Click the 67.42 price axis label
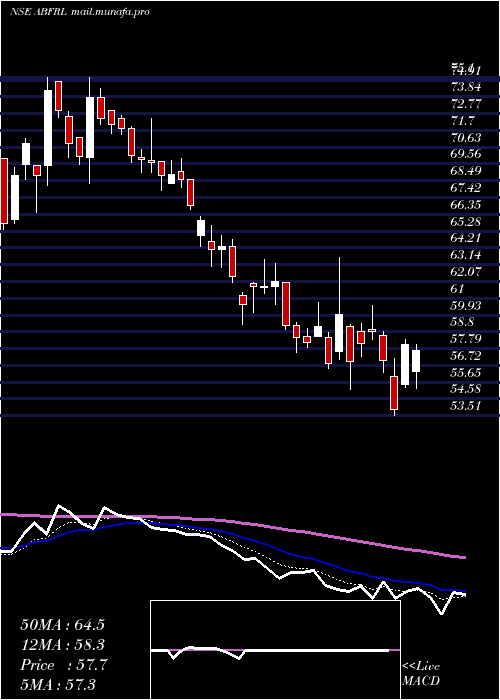 point(467,188)
